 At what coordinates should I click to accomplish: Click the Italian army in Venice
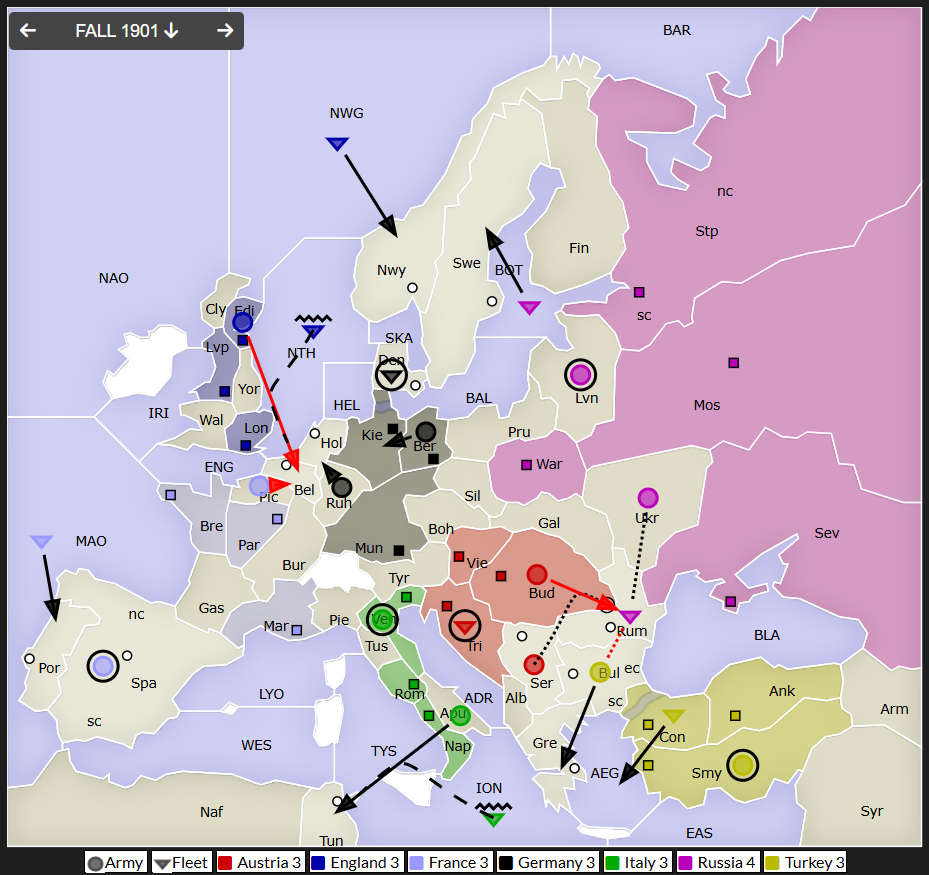click(381, 619)
